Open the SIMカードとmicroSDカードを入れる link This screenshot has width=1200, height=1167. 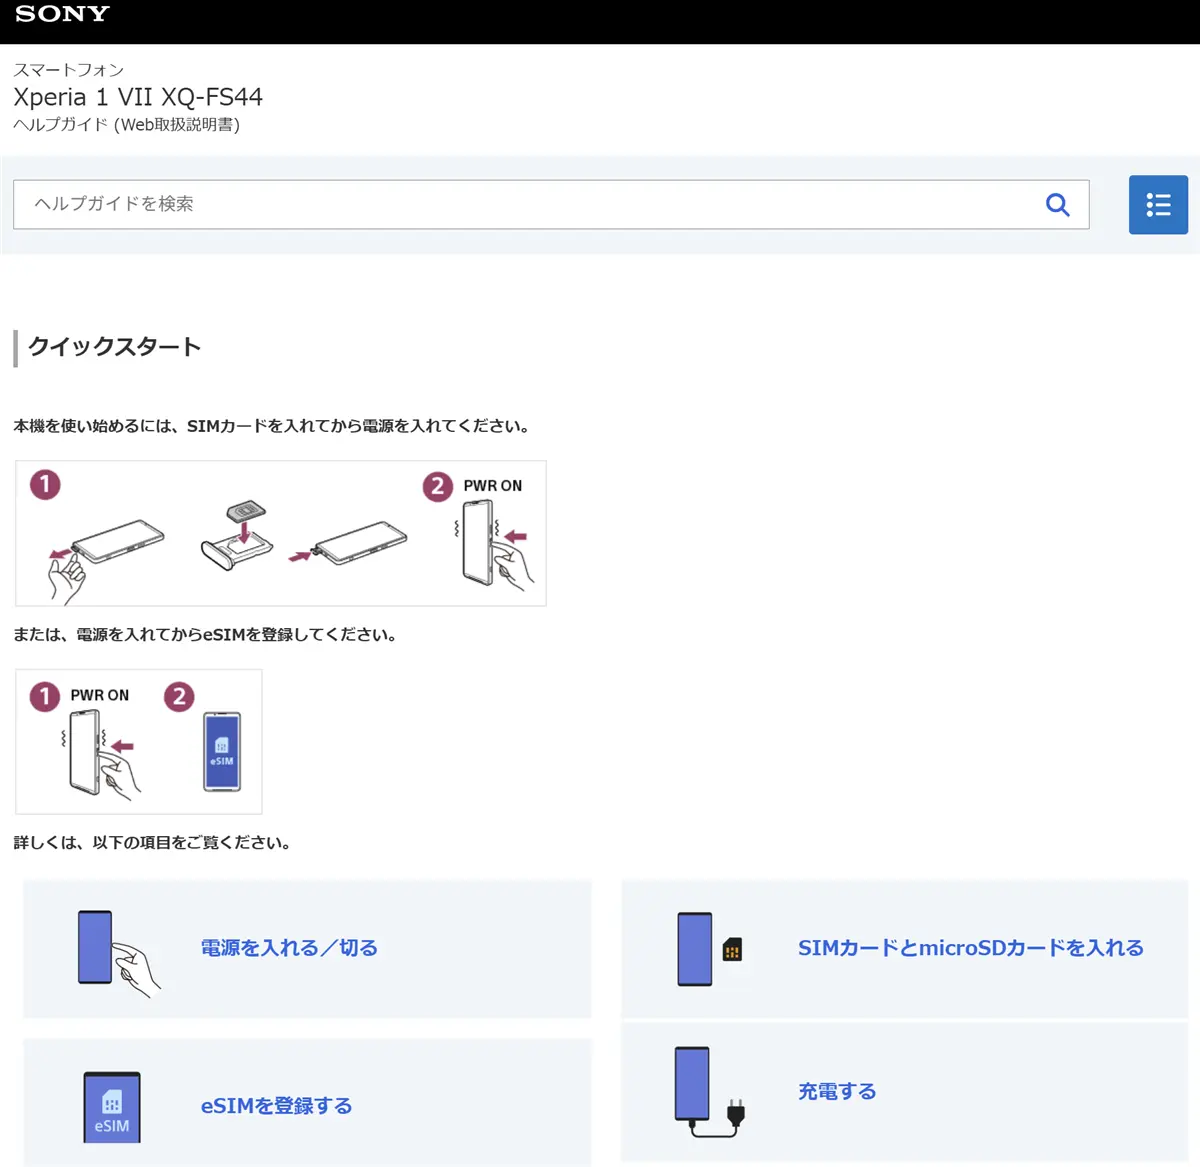pos(970,948)
